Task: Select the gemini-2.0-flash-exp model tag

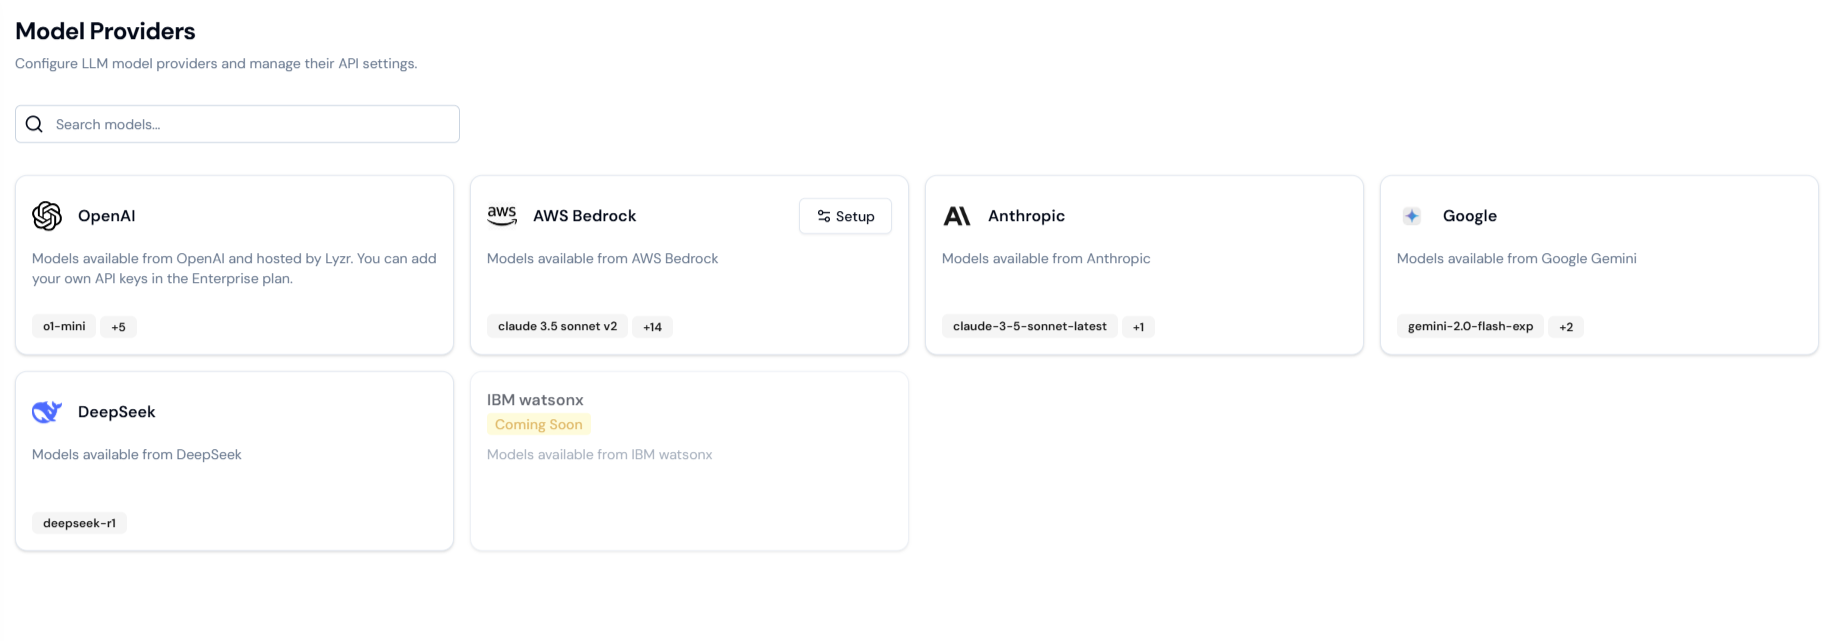Action: click(x=1470, y=326)
